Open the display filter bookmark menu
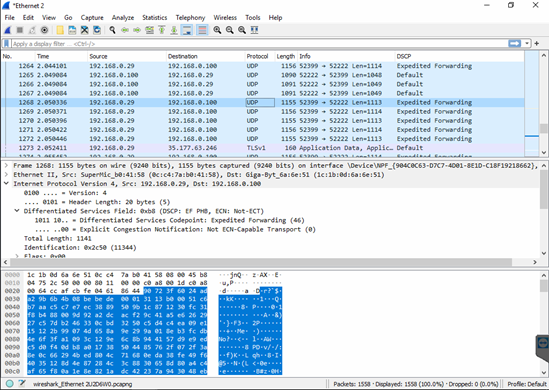The image size is (549, 390). [6, 44]
